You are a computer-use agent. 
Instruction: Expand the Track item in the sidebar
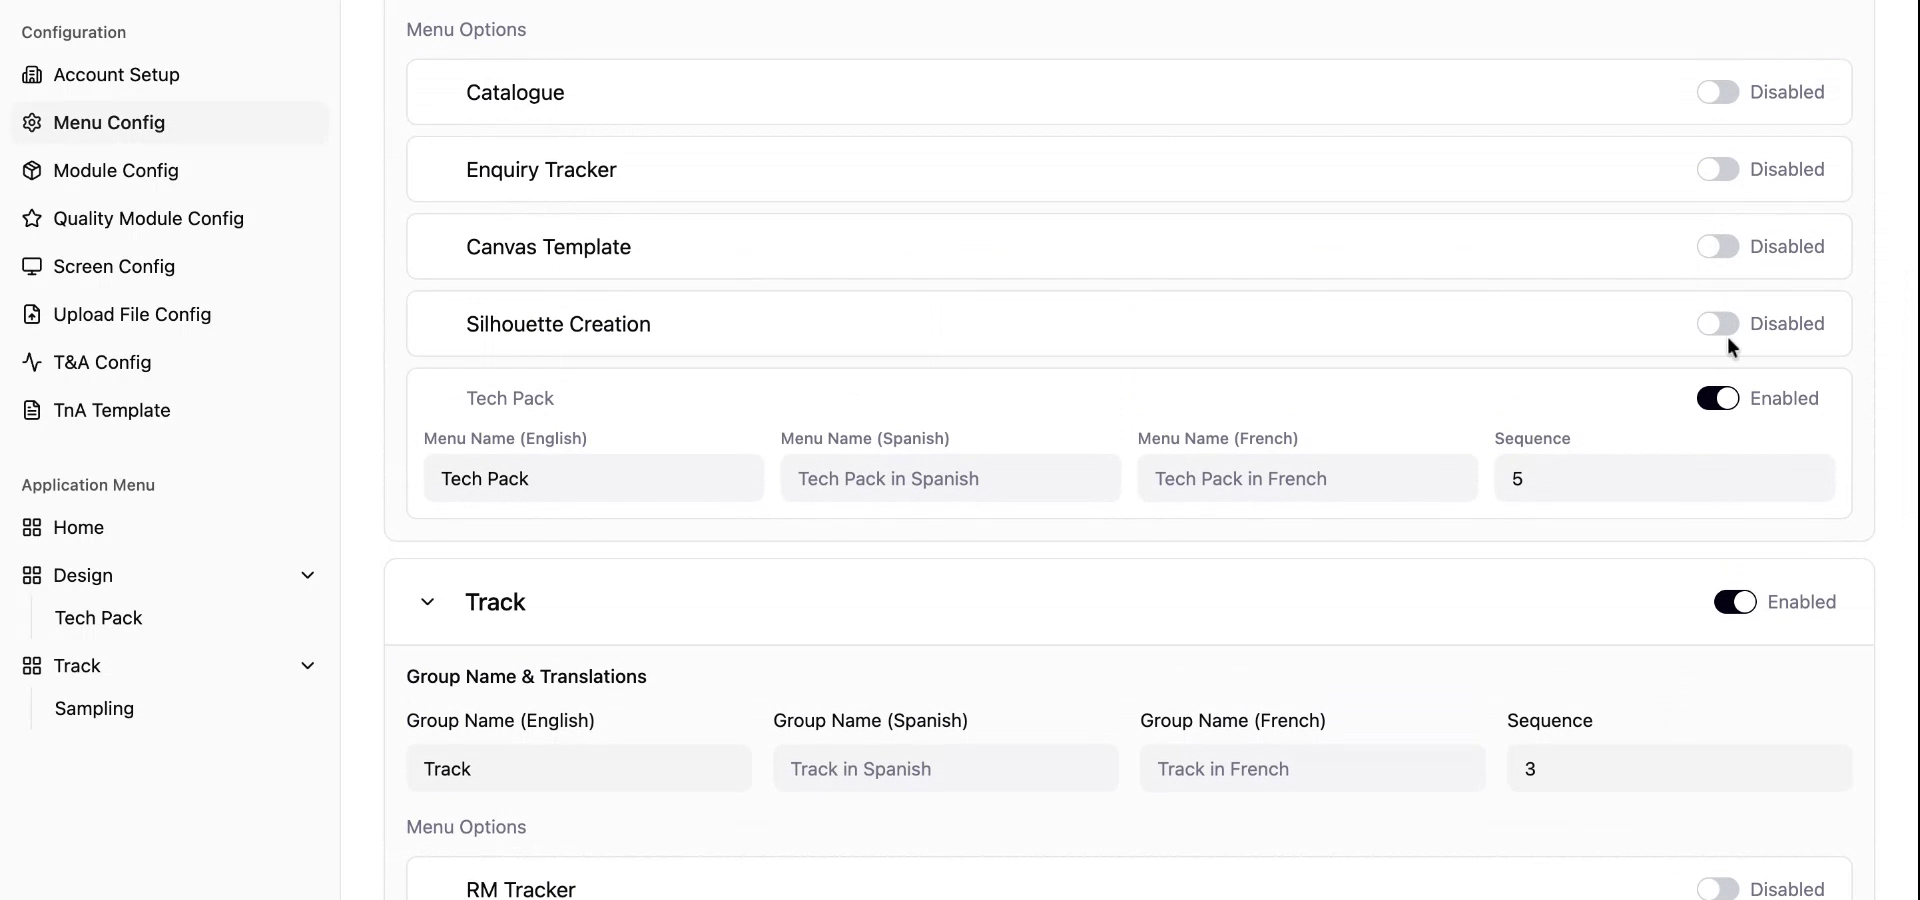tap(308, 665)
